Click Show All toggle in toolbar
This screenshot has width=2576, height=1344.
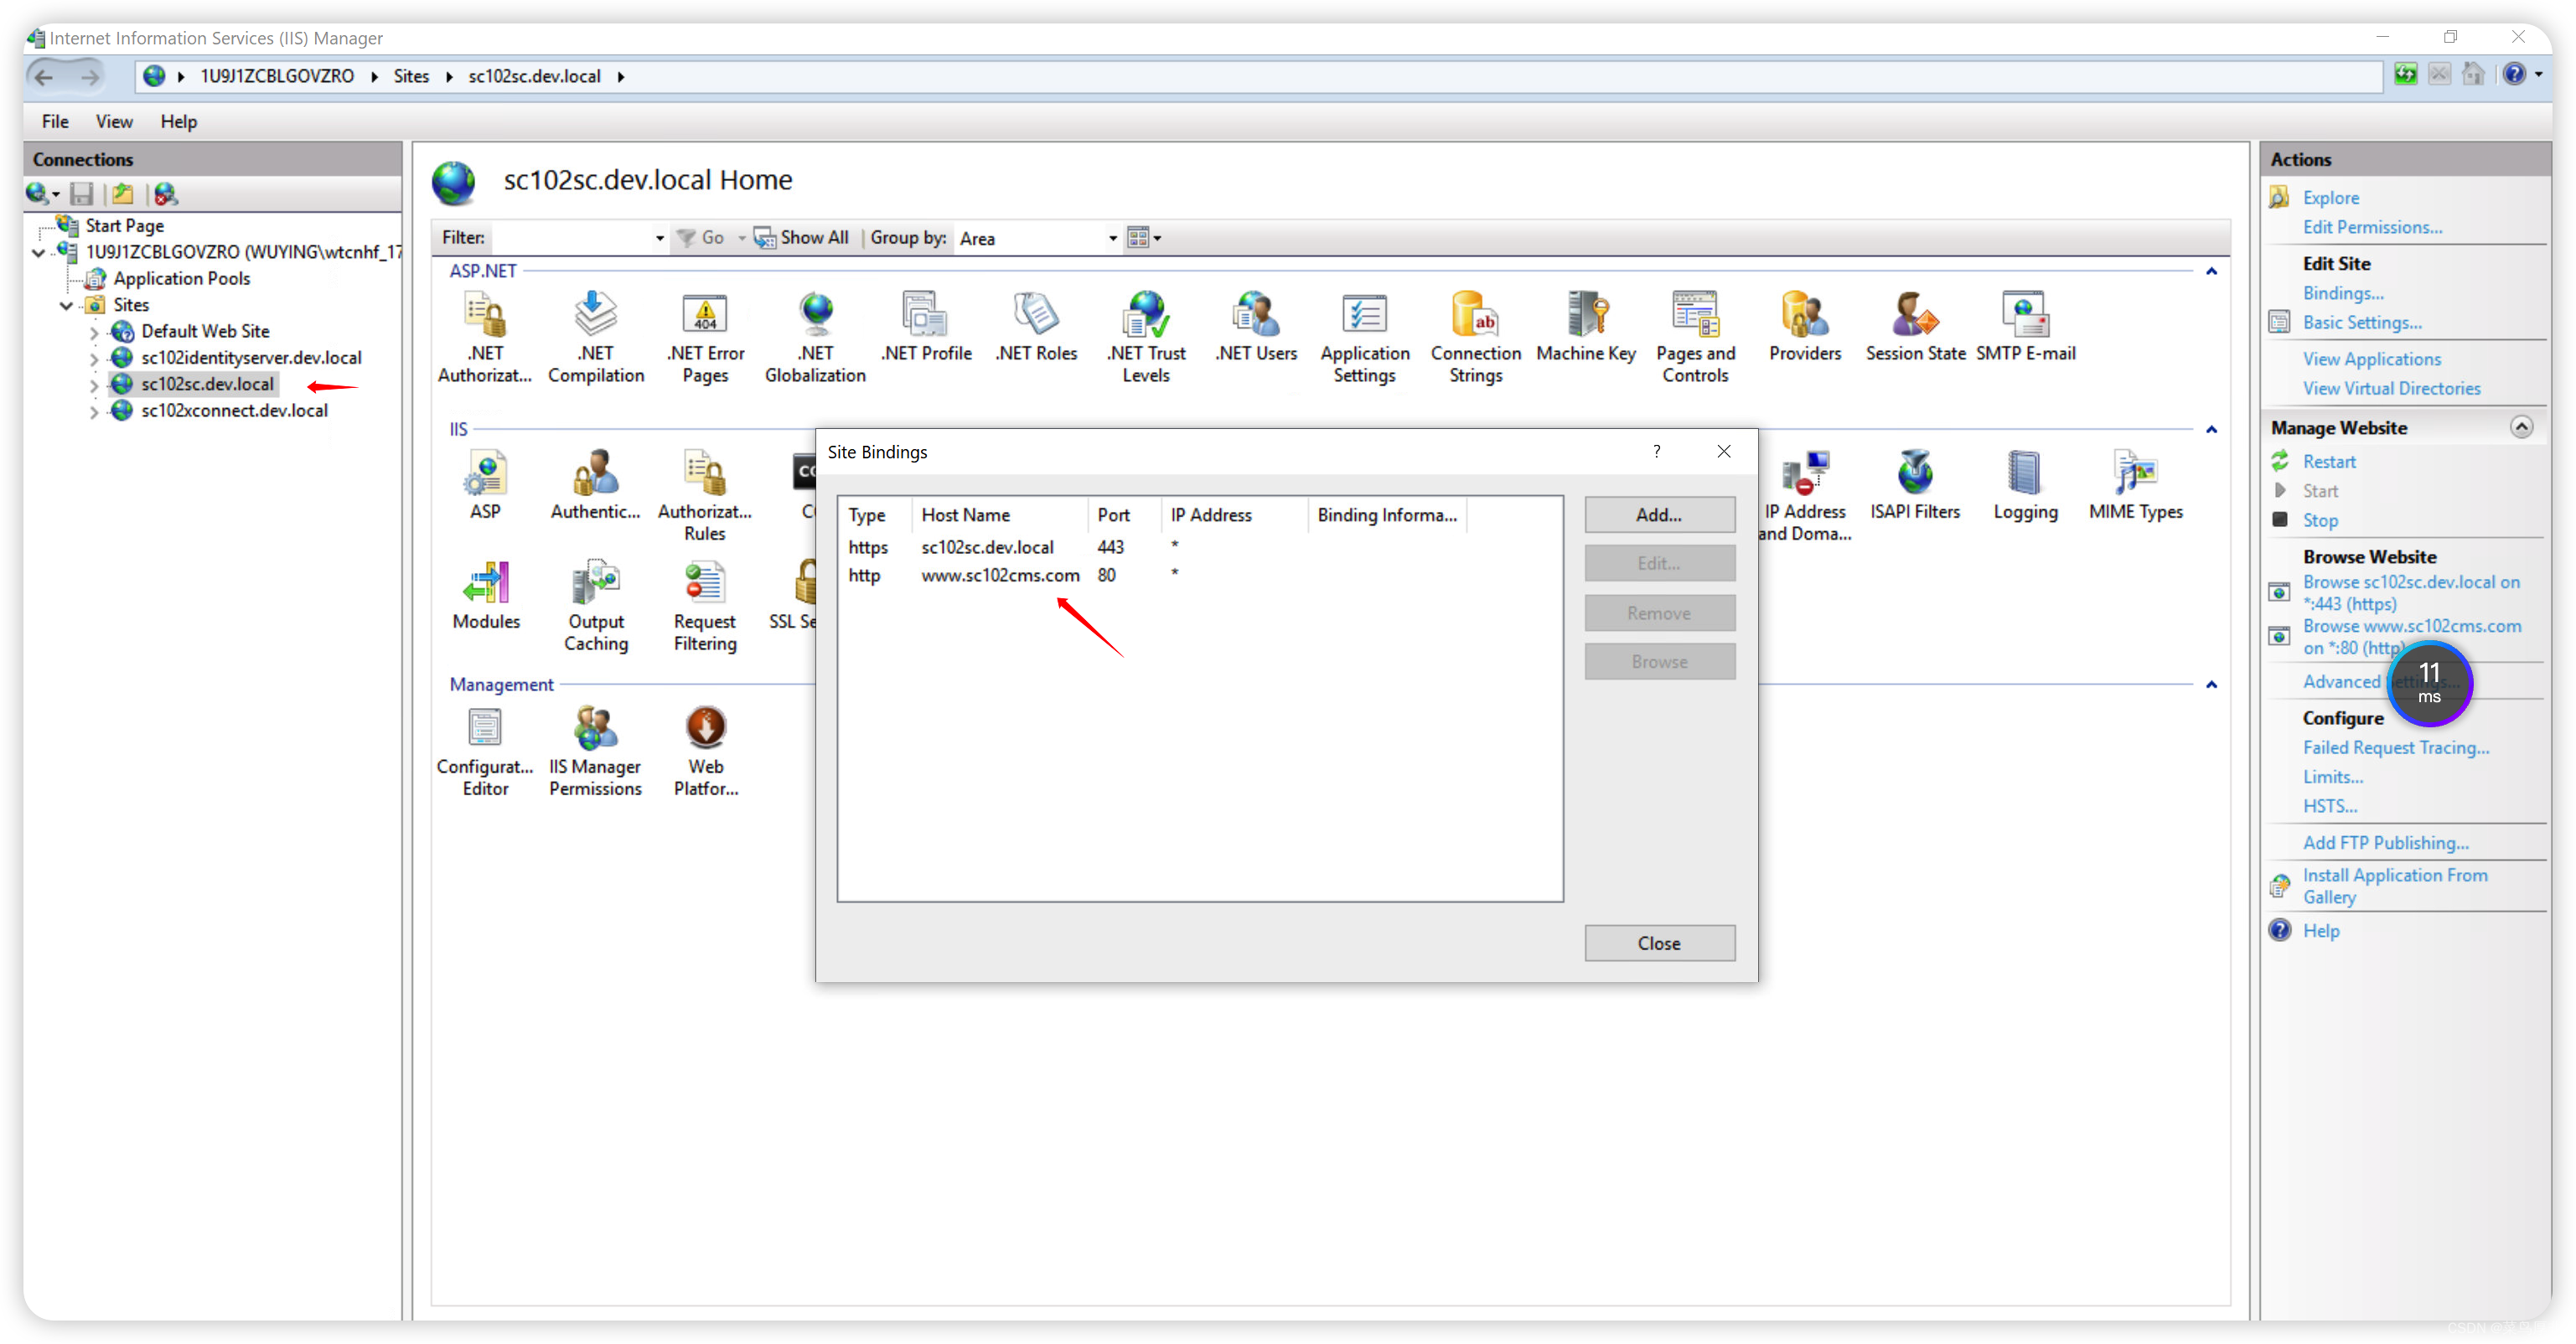click(x=795, y=237)
